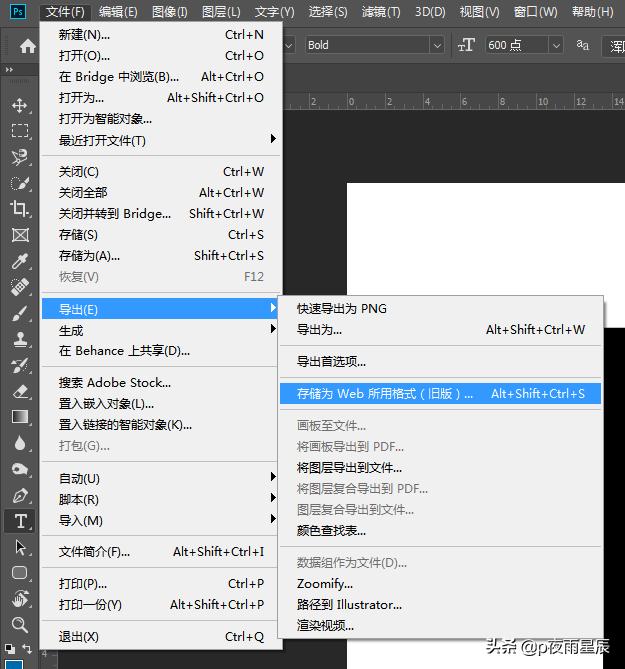Viewport: 625px width, 669px height.
Task: Open the 编辑(E) menu
Action: (118, 12)
